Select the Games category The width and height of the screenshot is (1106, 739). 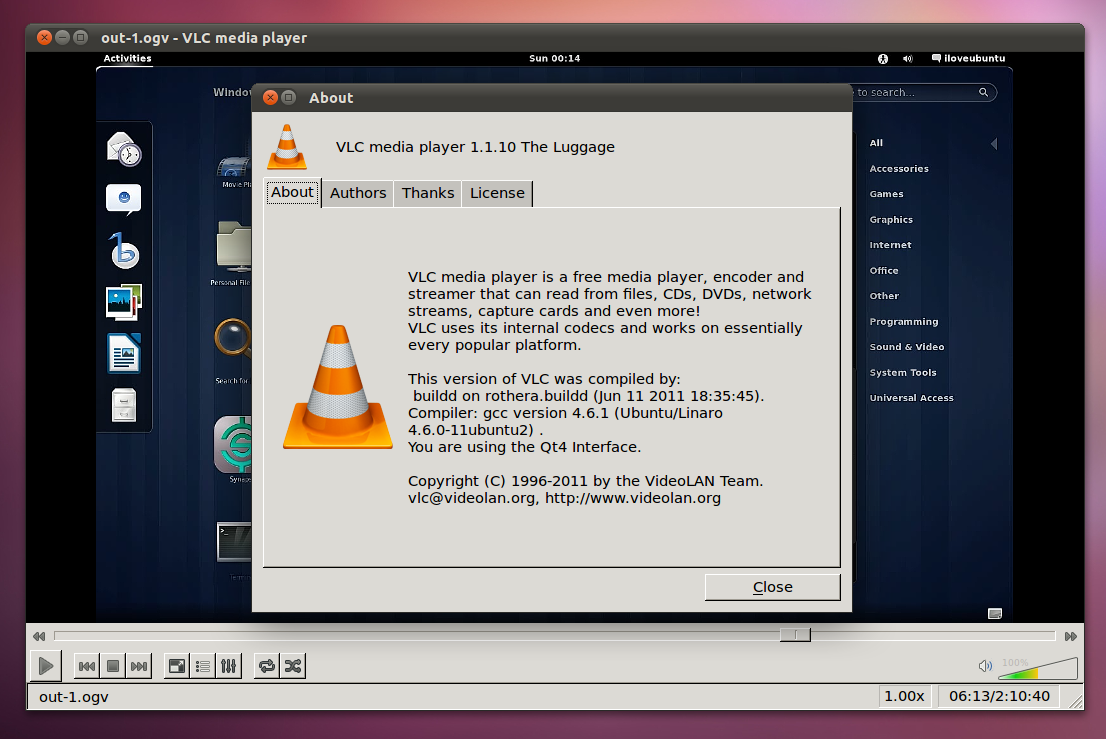coord(886,194)
